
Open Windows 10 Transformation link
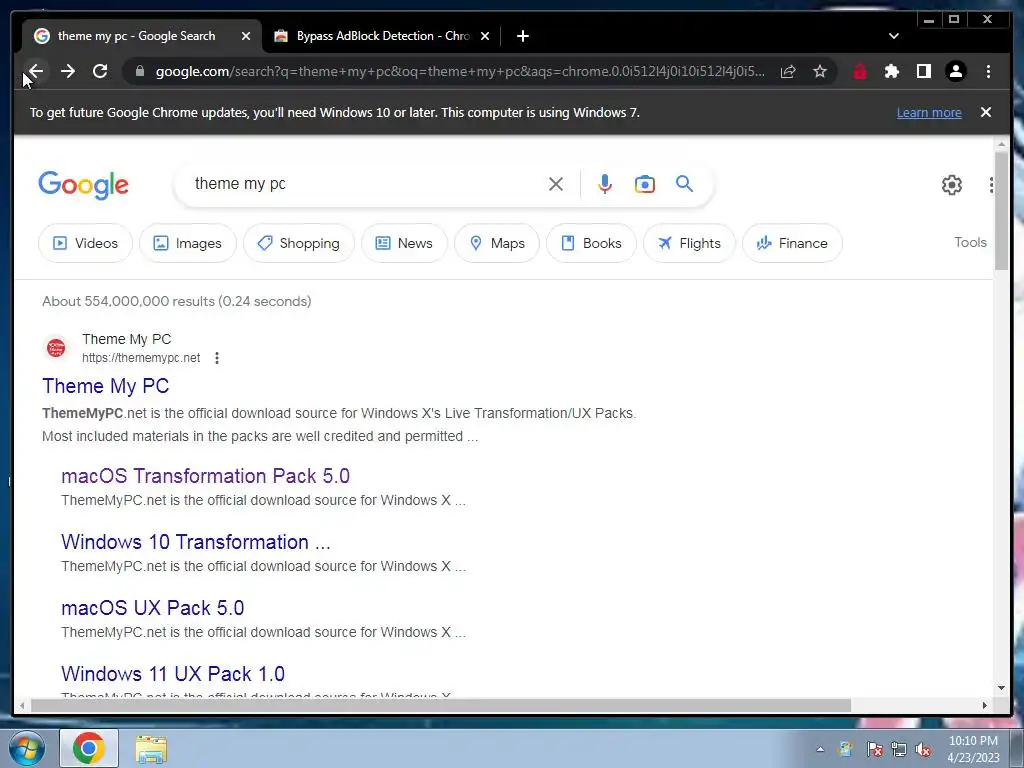coord(196,542)
